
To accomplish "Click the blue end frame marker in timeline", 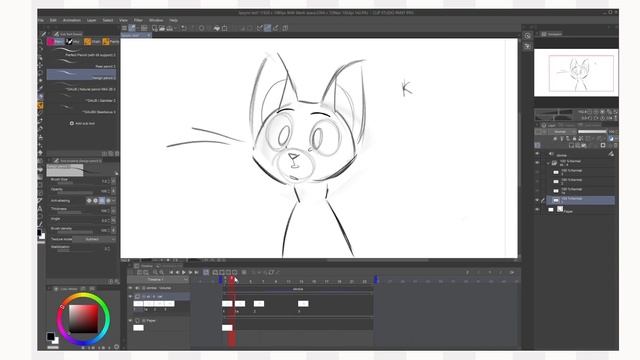I will coord(376,280).
